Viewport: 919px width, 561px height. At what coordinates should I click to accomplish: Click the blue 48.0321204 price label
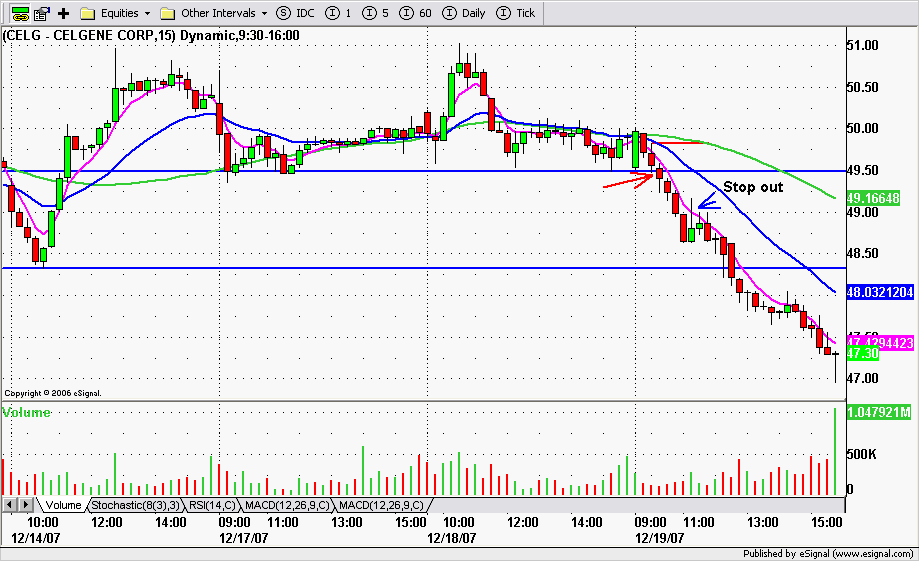(x=880, y=292)
